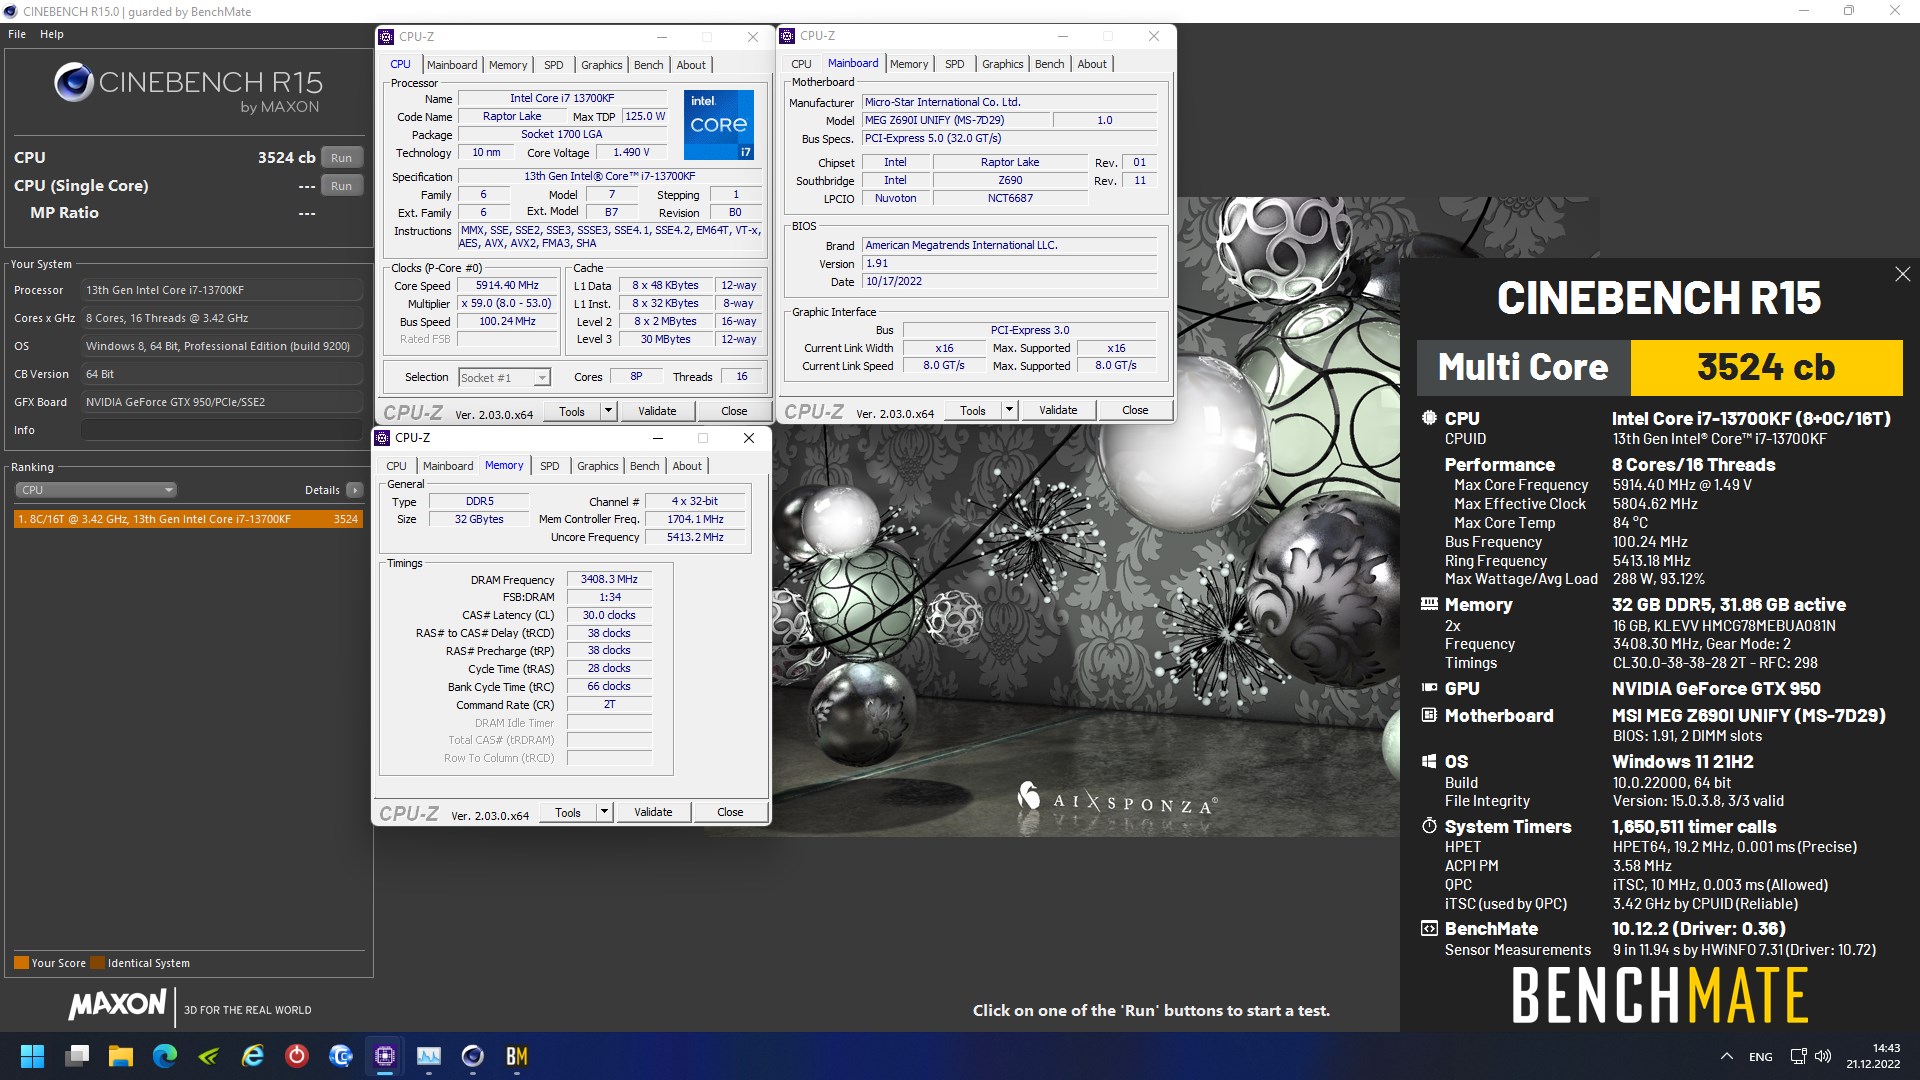This screenshot has height=1080, width=1920.
Task: Launch Internet Explorer from the taskbar
Action: pyautogui.click(x=253, y=1056)
